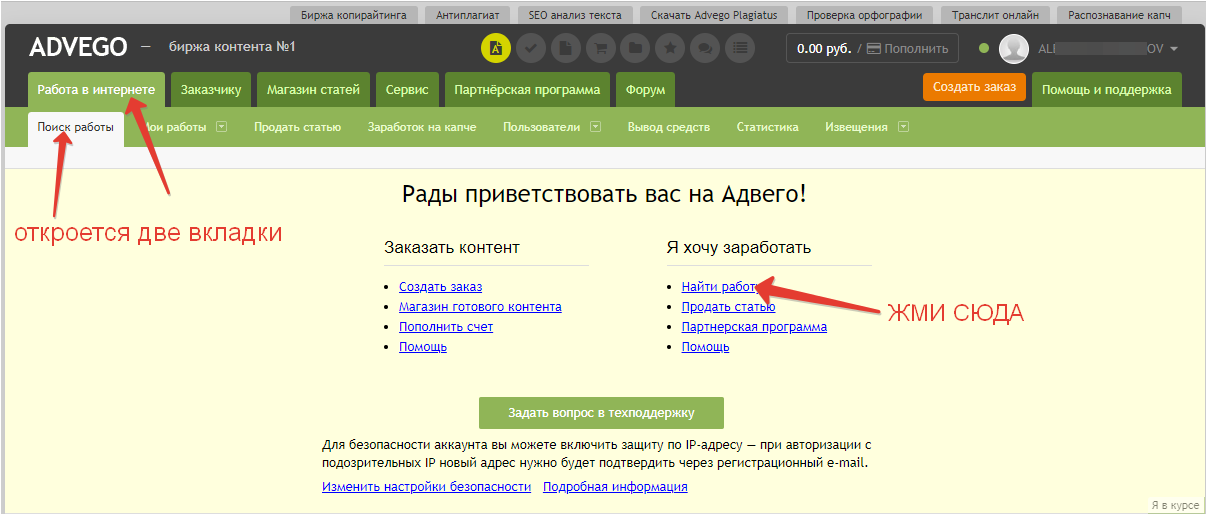Open SEO анализ текста top link
Viewport: 1206px width, 514px height.
574,15
